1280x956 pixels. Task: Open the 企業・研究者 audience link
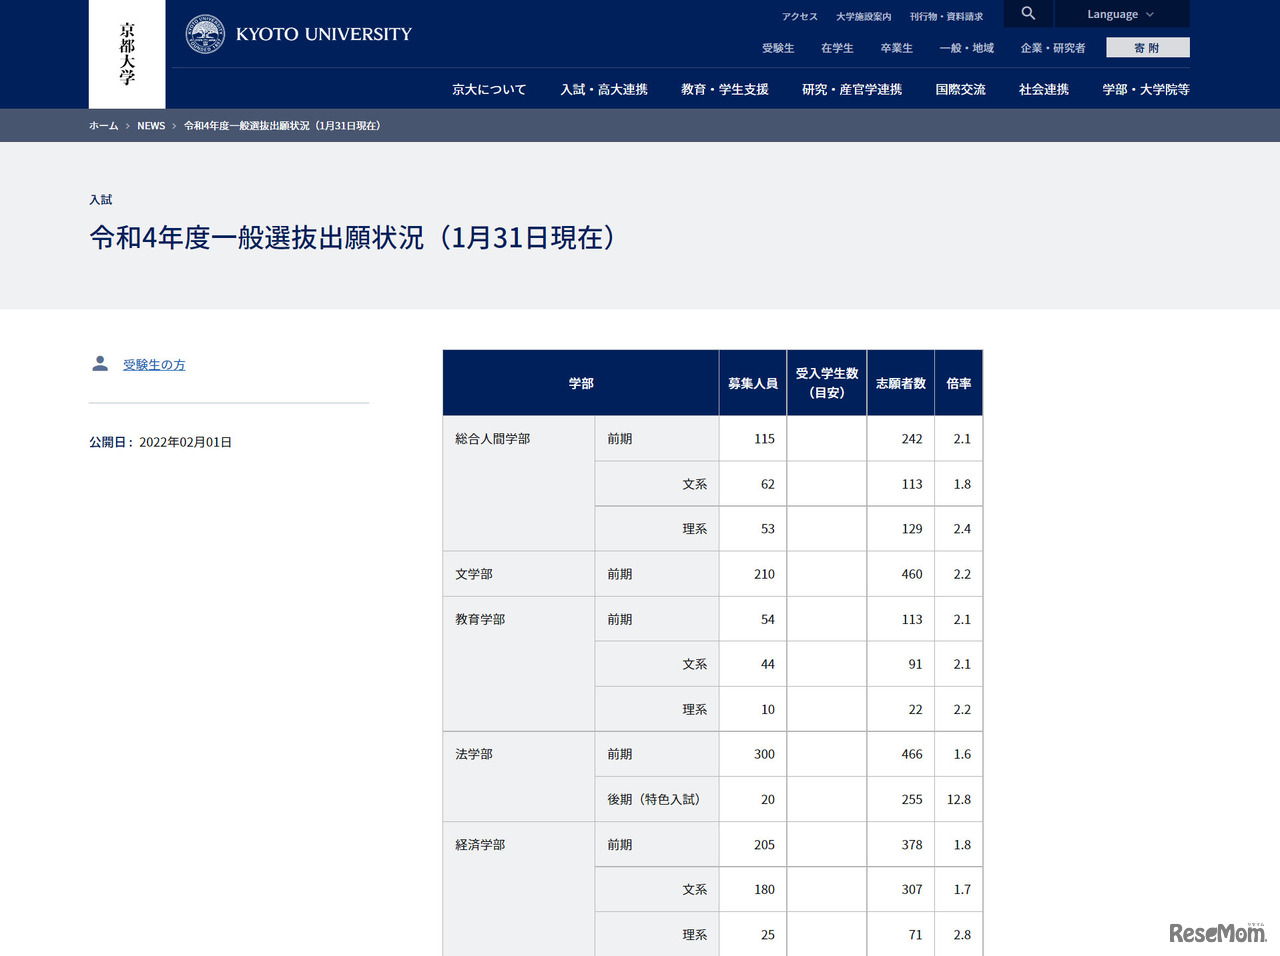click(1053, 48)
